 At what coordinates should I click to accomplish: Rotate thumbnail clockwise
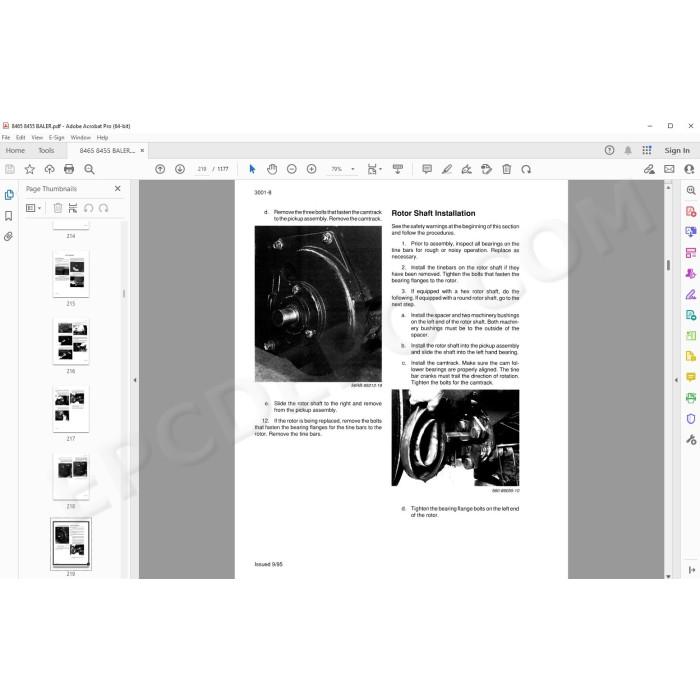point(104,208)
